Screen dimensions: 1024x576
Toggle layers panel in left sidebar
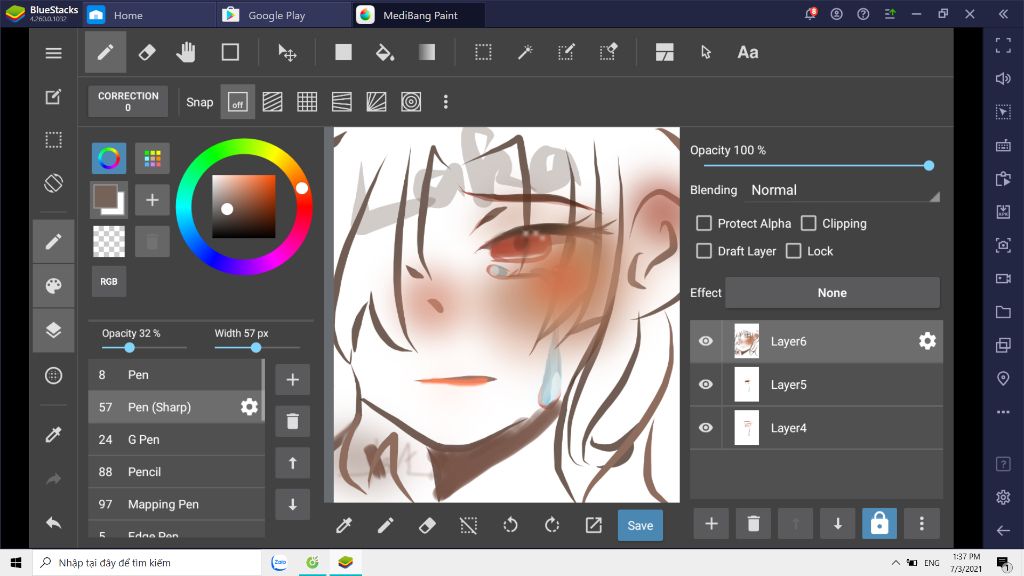click(54, 330)
